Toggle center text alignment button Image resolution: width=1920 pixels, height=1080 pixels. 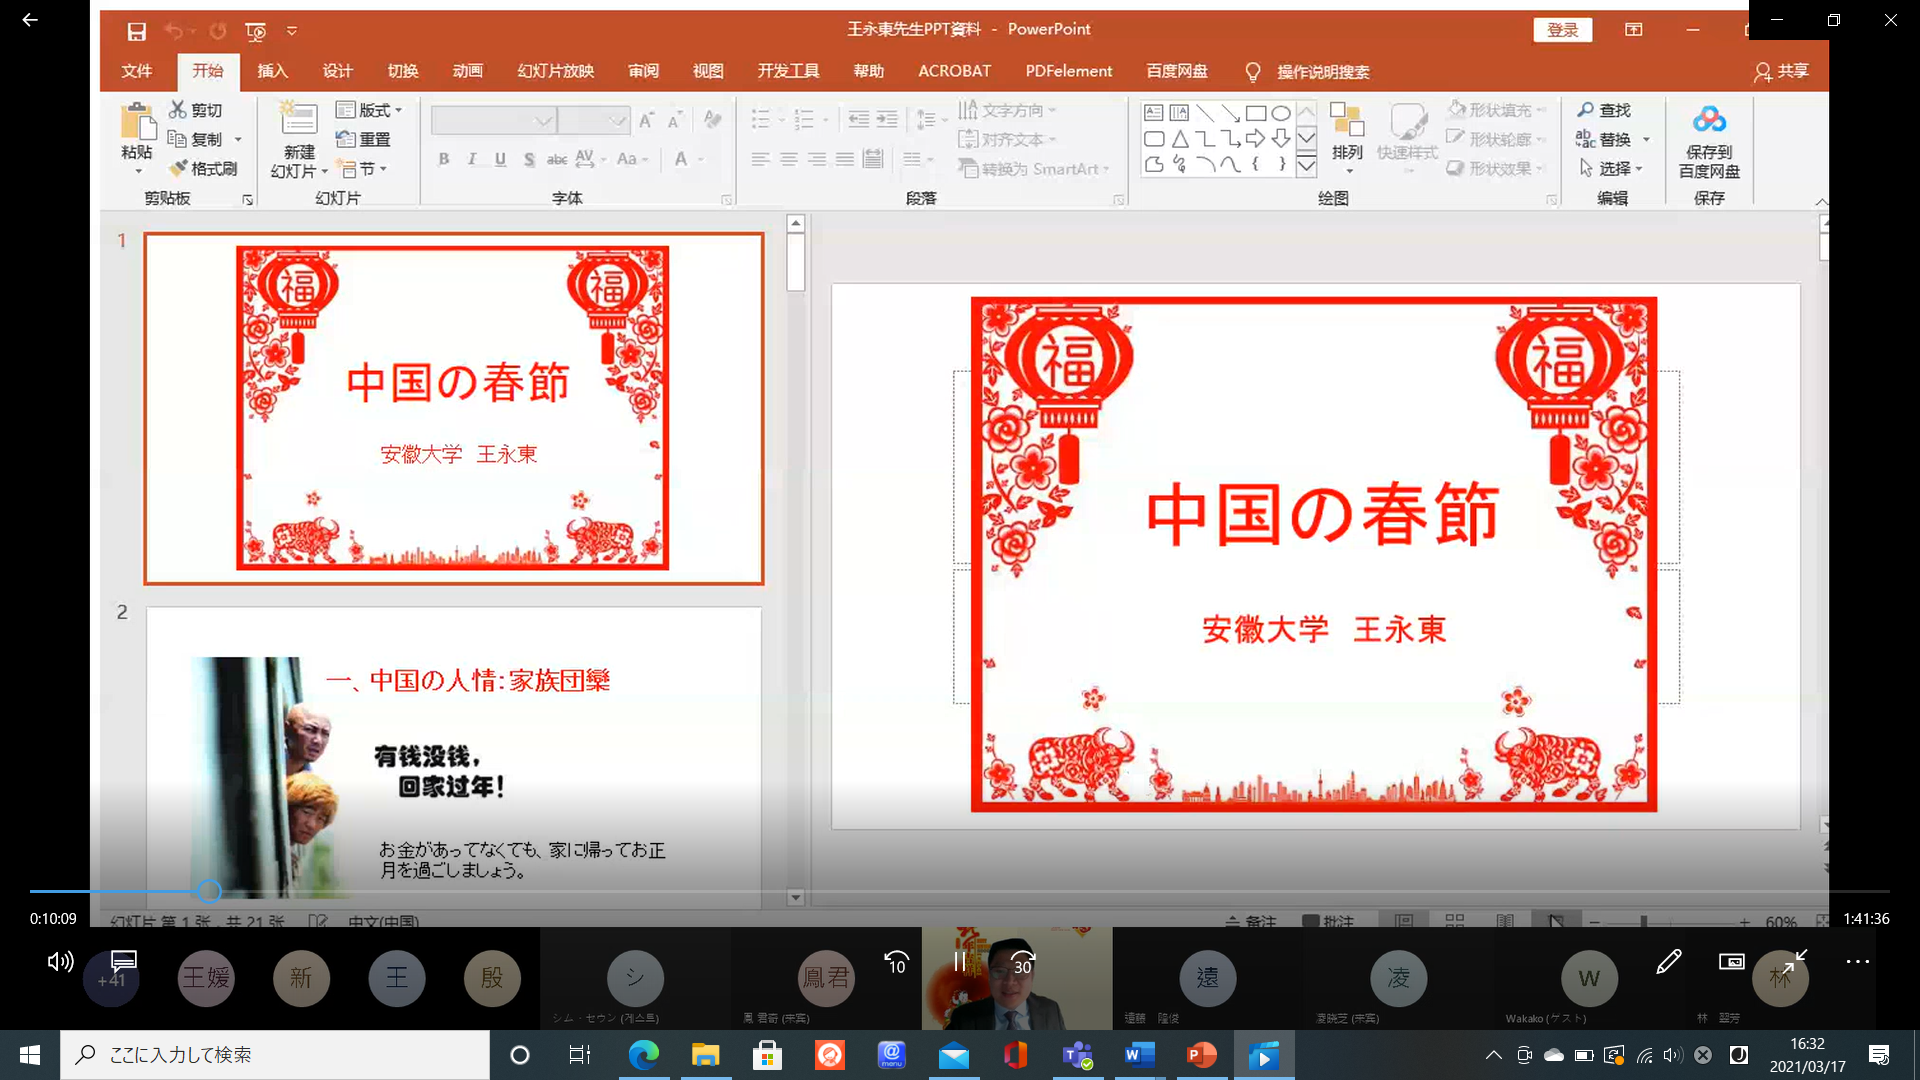[x=789, y=159]
